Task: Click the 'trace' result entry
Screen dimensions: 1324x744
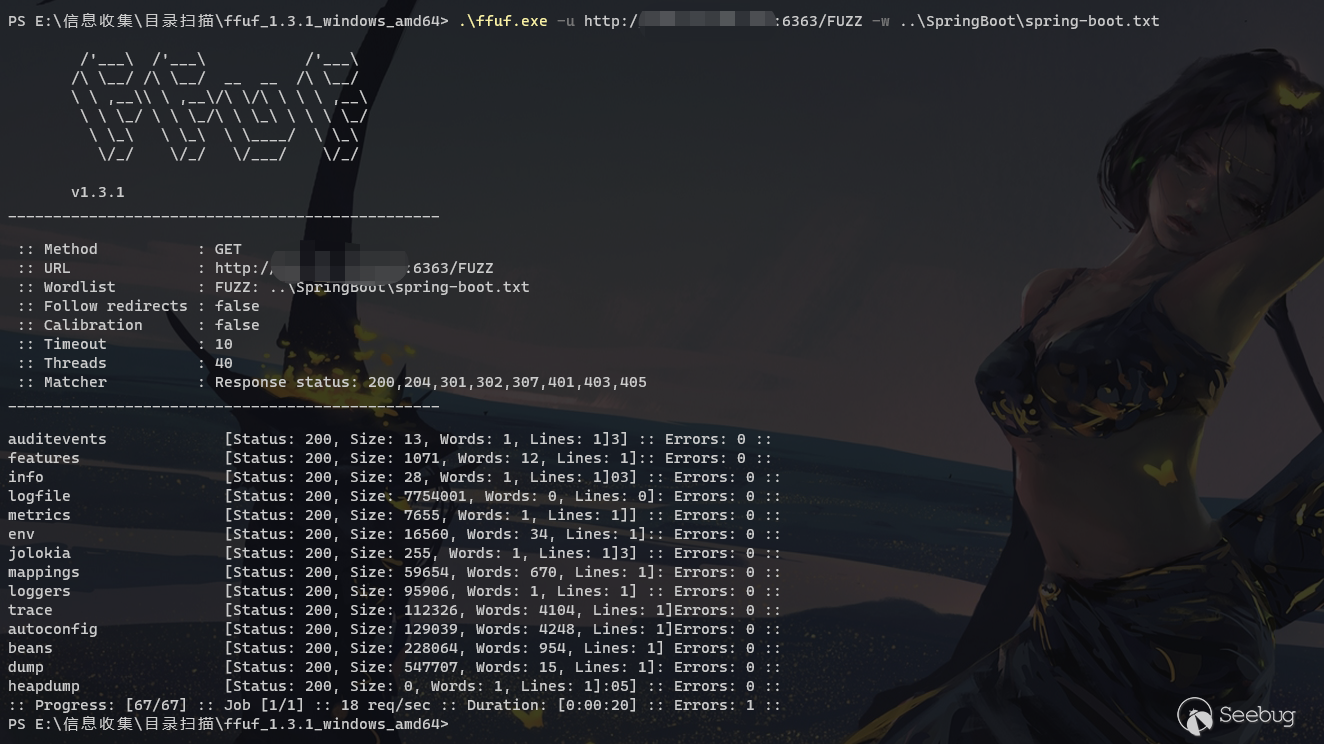Action: pos(30,610)
